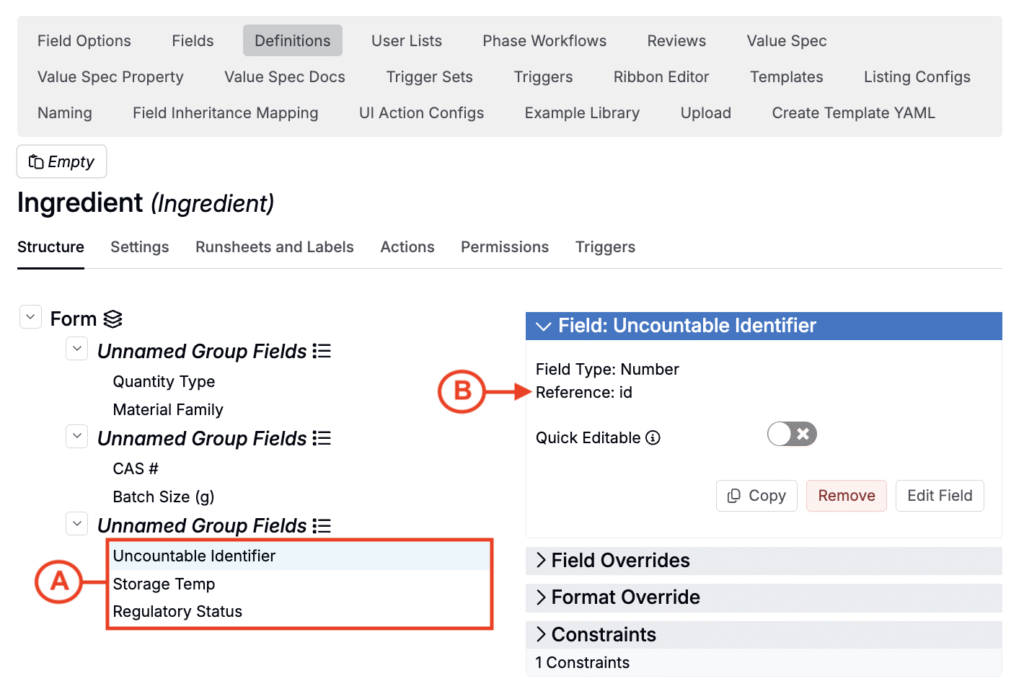Open the Runsheets and Labels tab
Image resolution: width=1024 pixels, height=699 pixels.
(x=274, y=247)
